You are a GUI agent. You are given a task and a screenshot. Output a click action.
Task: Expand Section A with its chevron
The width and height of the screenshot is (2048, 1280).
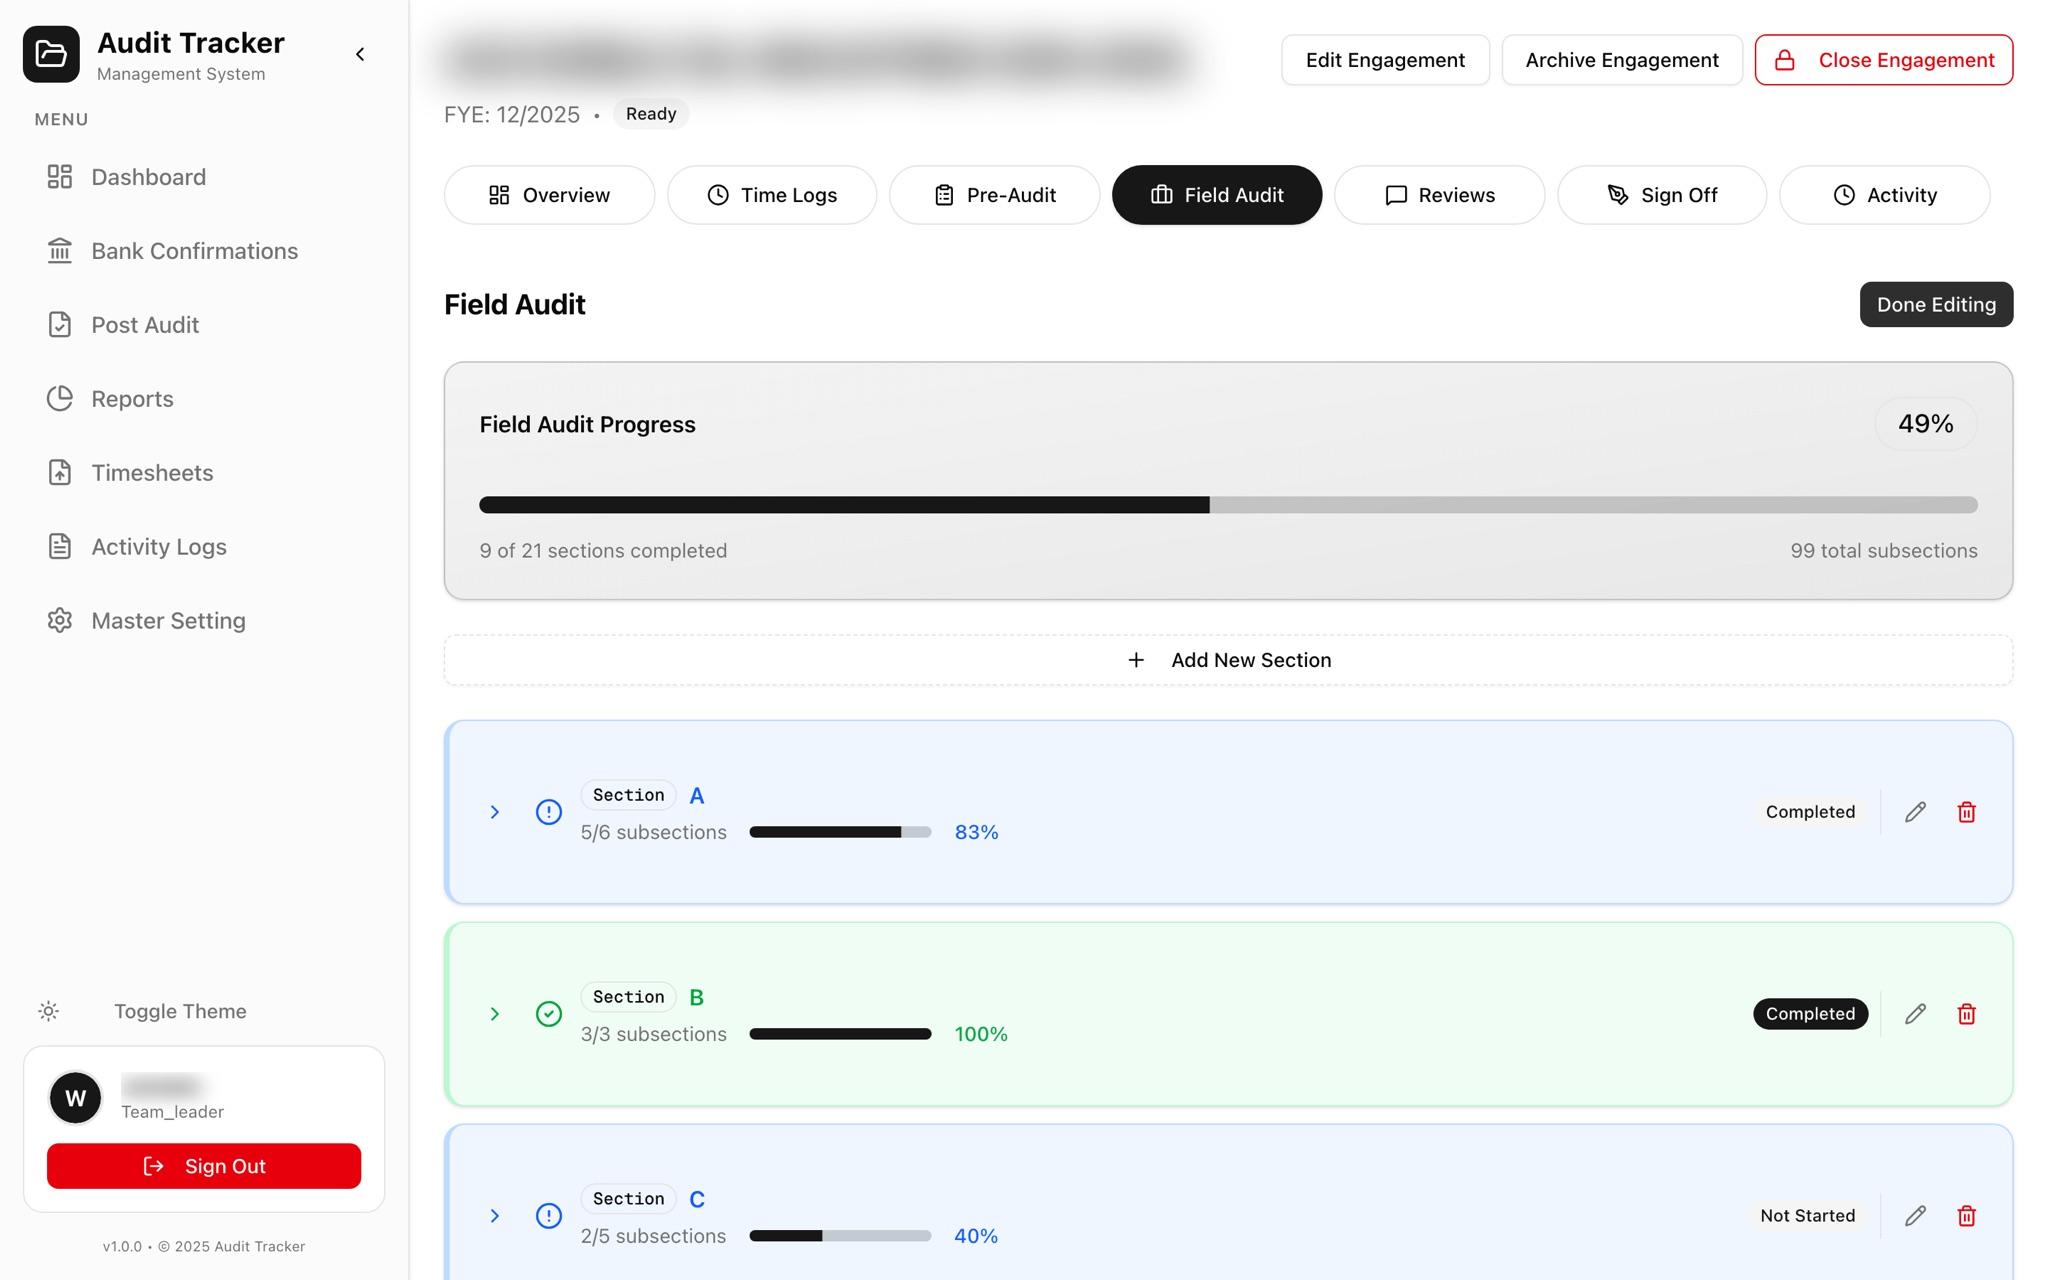pos(494,812)
